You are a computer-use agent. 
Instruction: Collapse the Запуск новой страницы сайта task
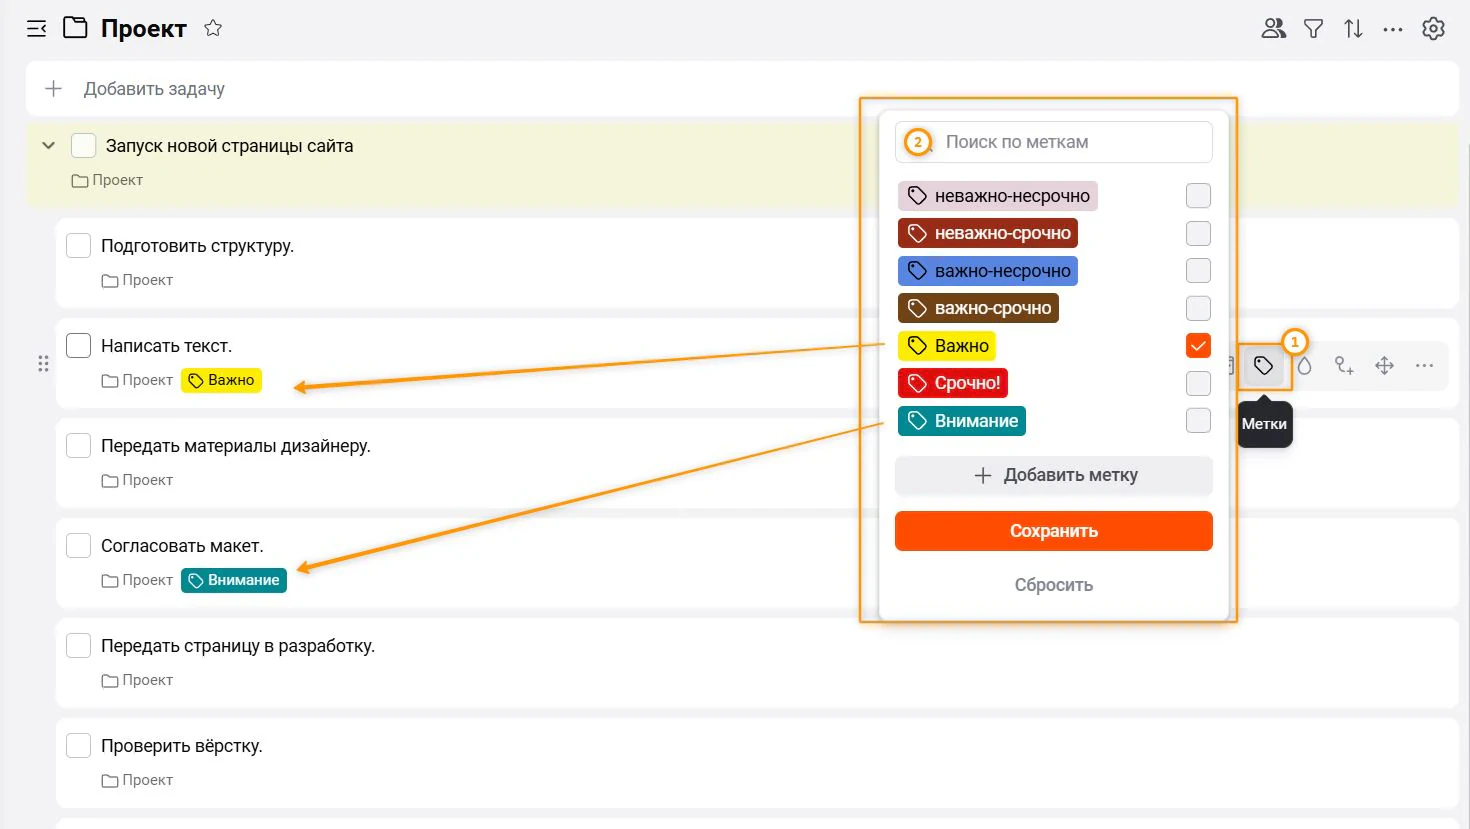coord(48,146)
